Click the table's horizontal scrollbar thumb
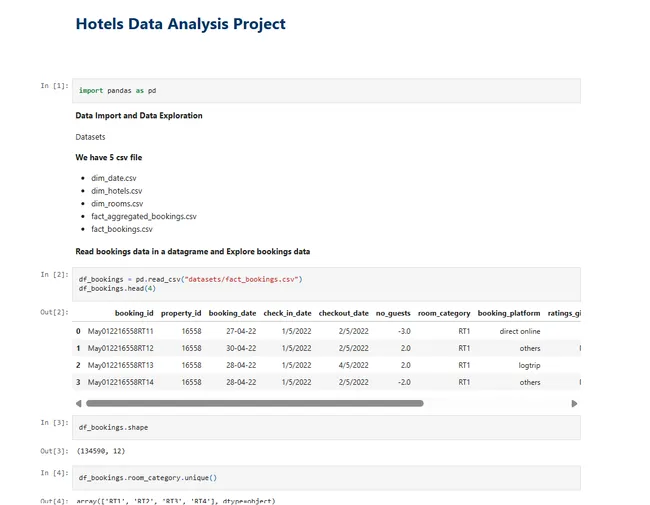Image resolution: width=650 pixels, height=505 pixels. click(255, 403)
